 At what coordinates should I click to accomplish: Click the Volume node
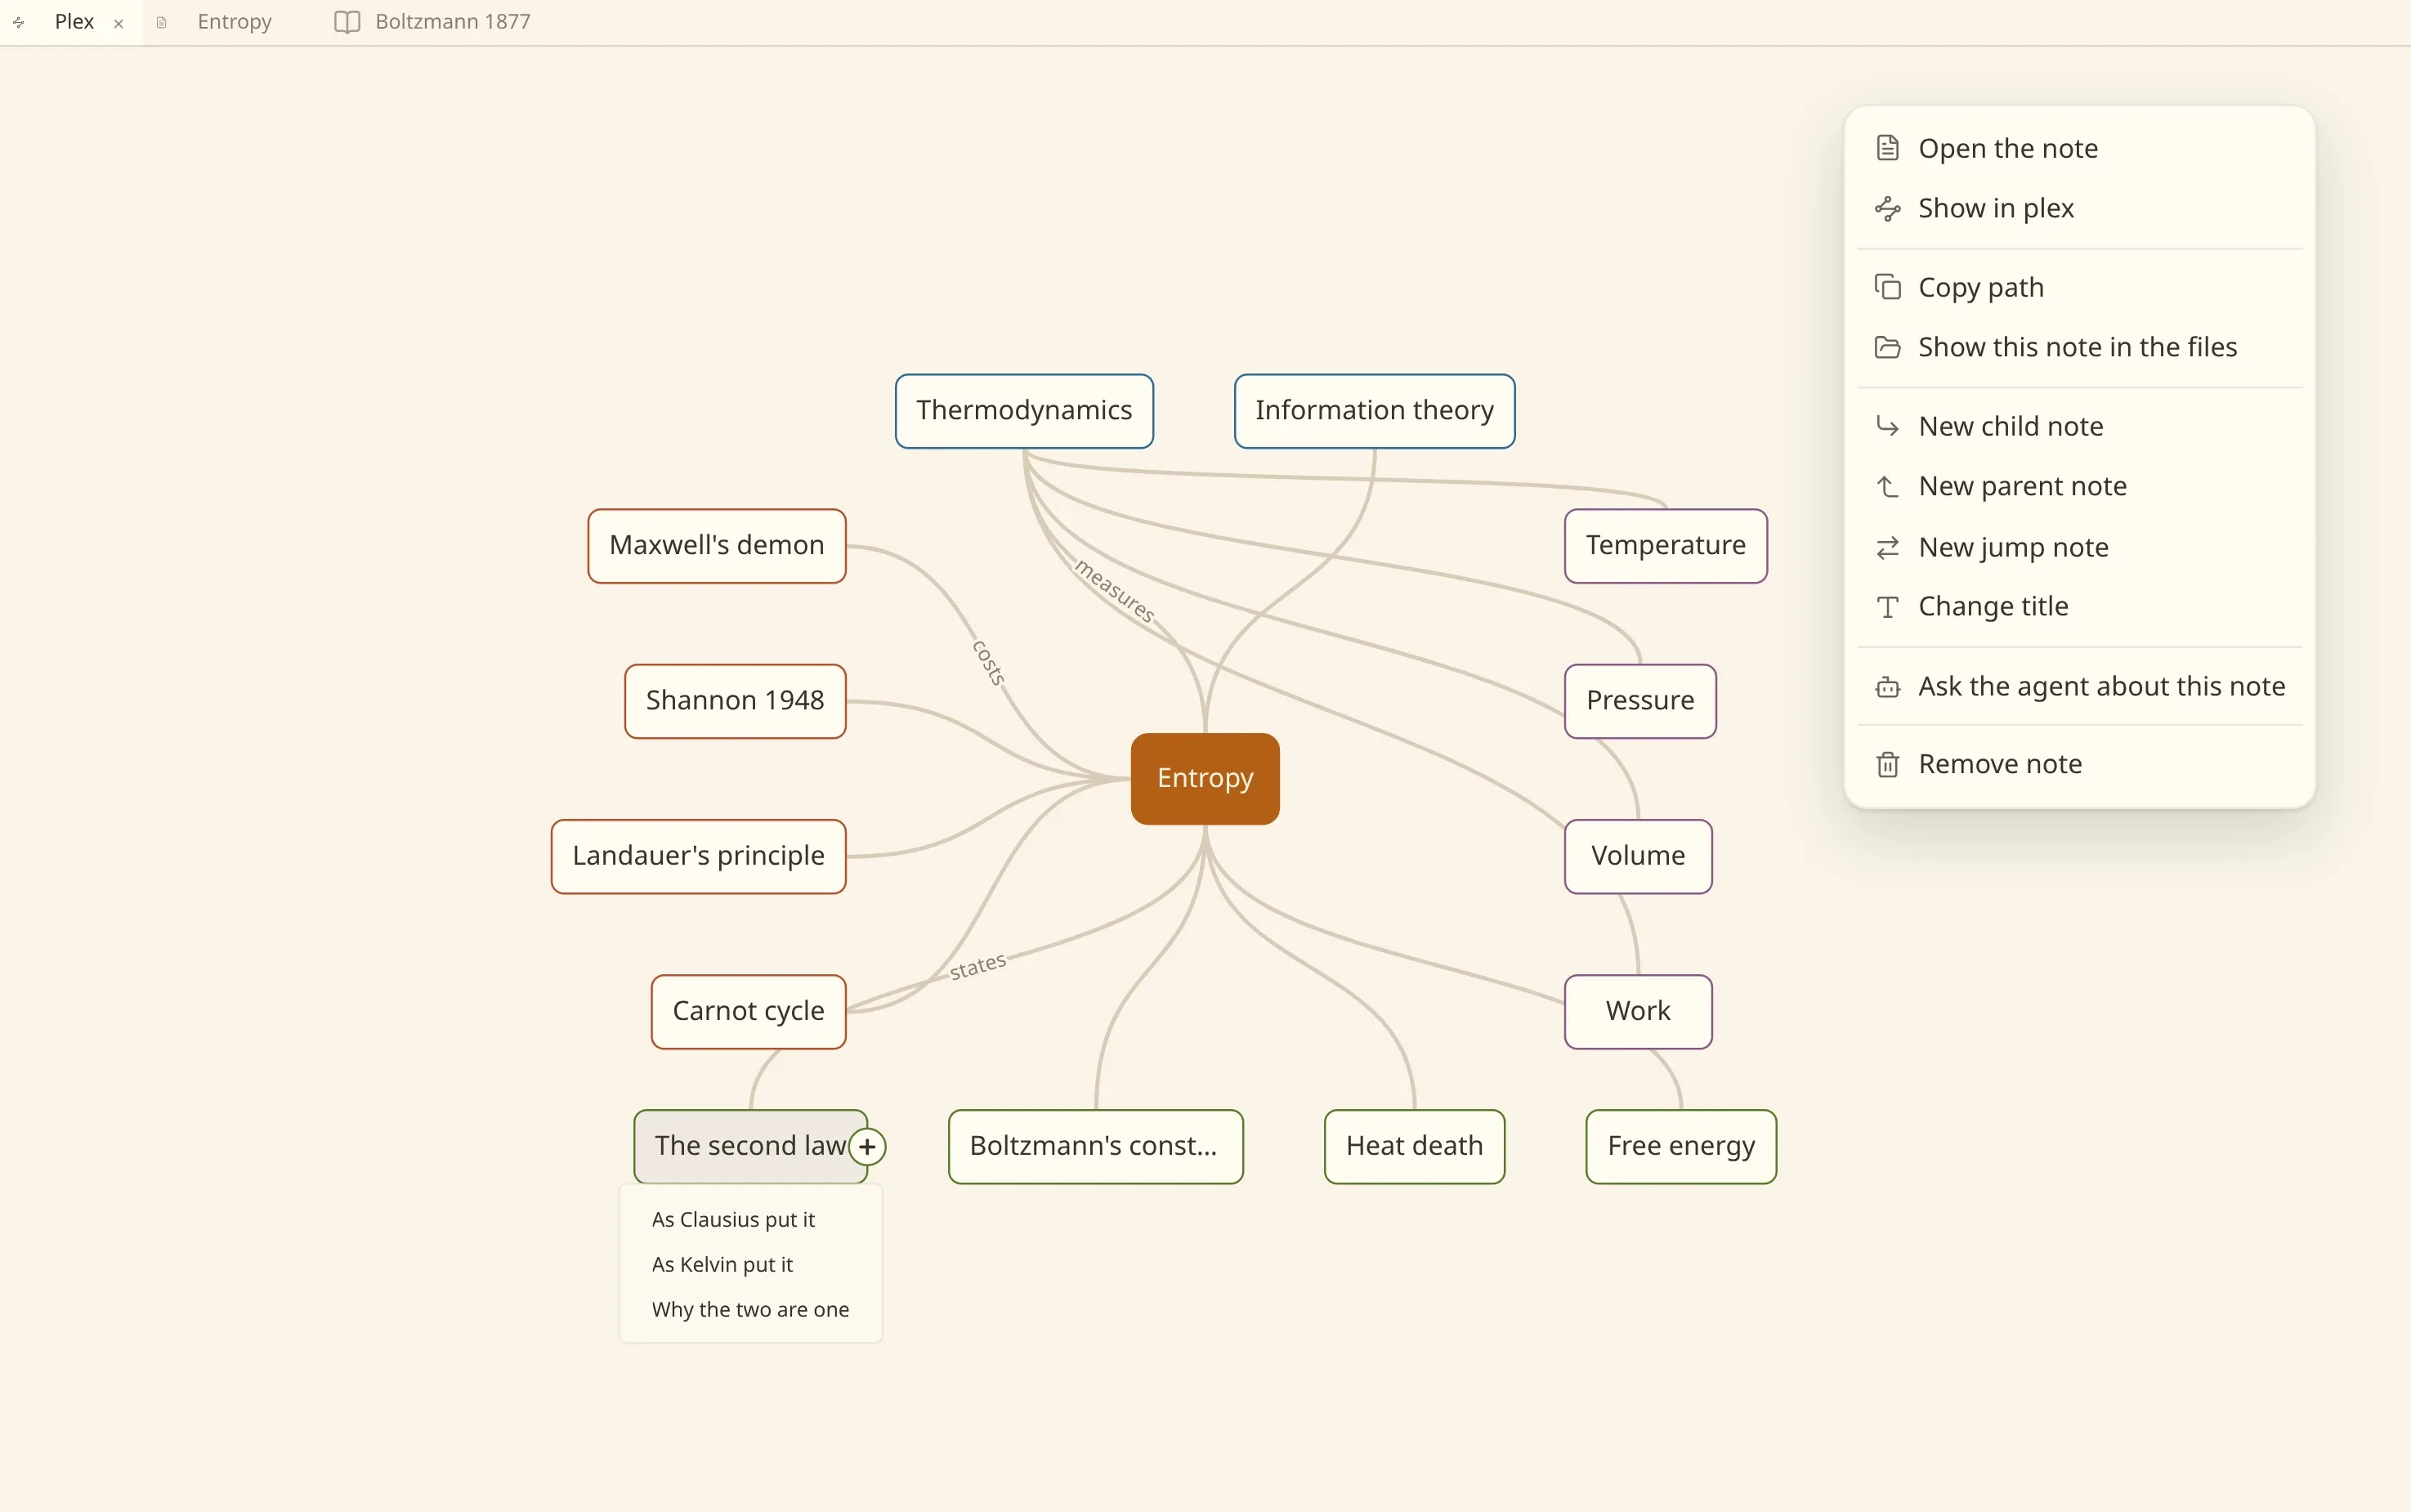tap(1638, 856)
